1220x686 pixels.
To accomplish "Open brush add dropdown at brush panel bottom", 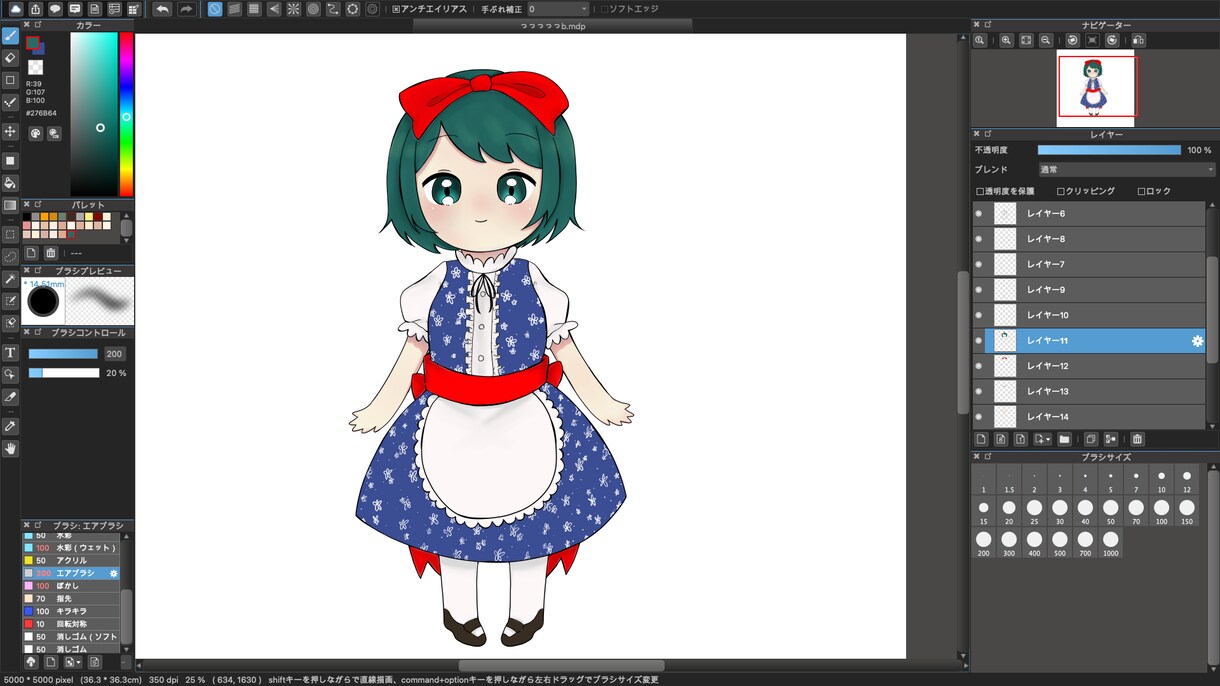I will coord(73,662).
